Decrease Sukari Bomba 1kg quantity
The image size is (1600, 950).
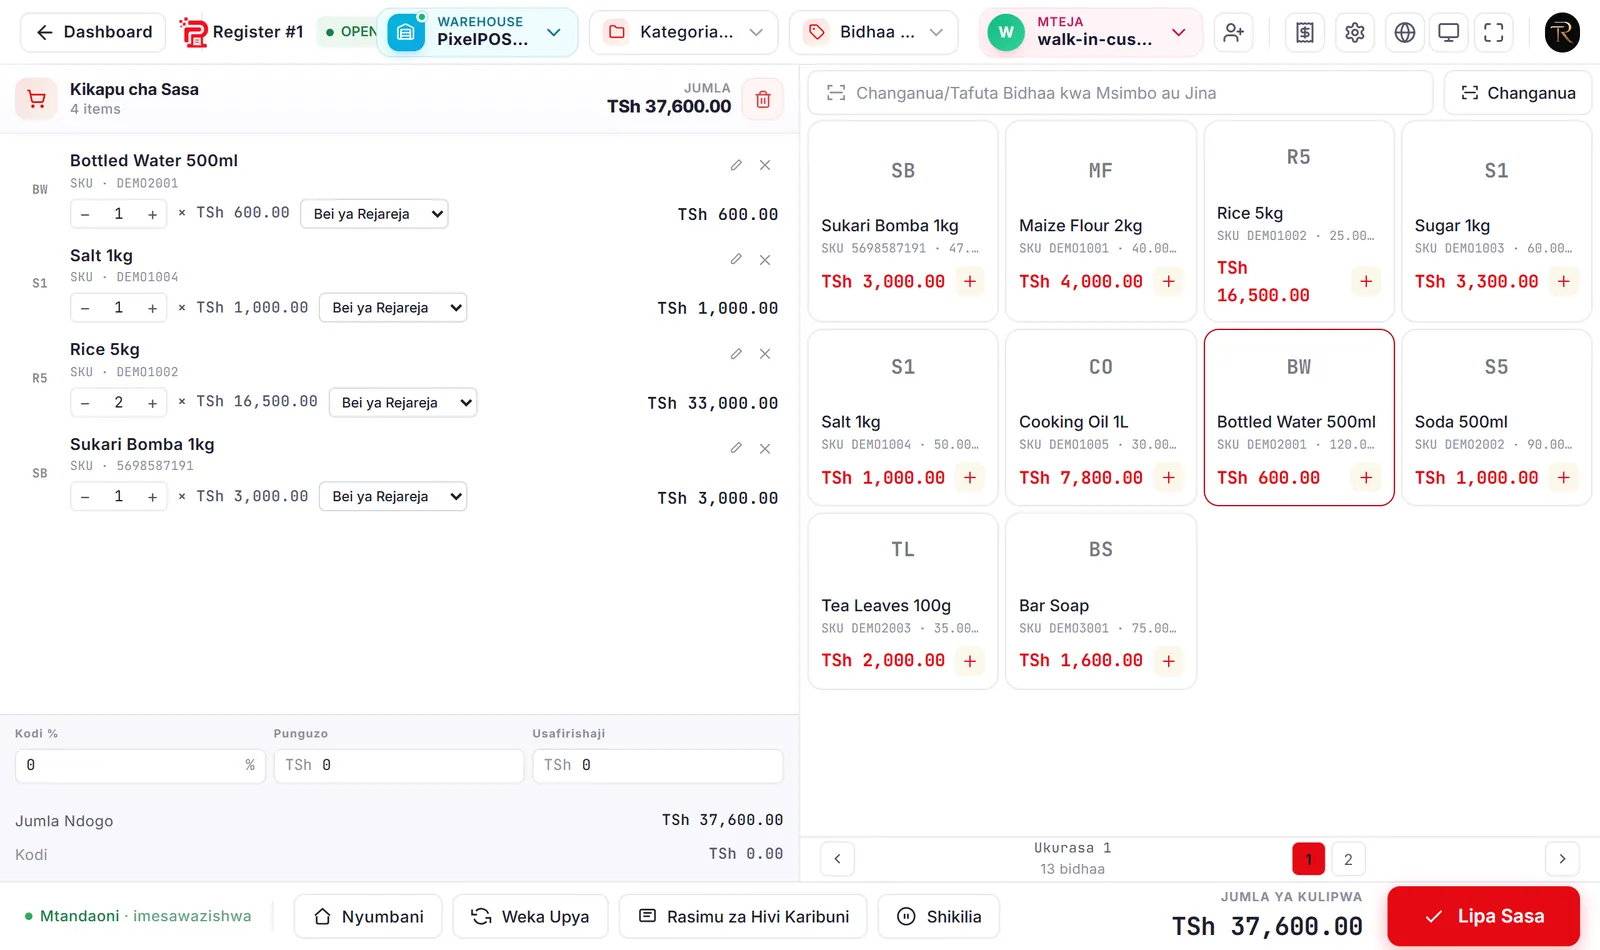pos(85,497)
